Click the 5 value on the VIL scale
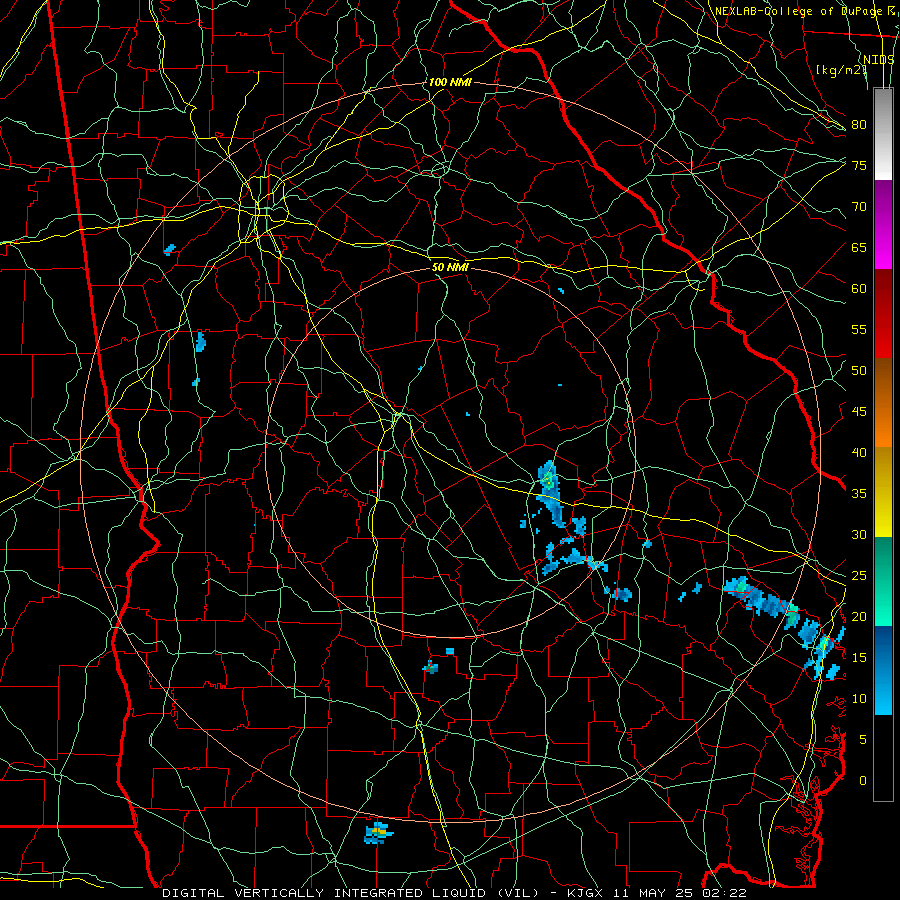The image size is (900, 900). 863,740
